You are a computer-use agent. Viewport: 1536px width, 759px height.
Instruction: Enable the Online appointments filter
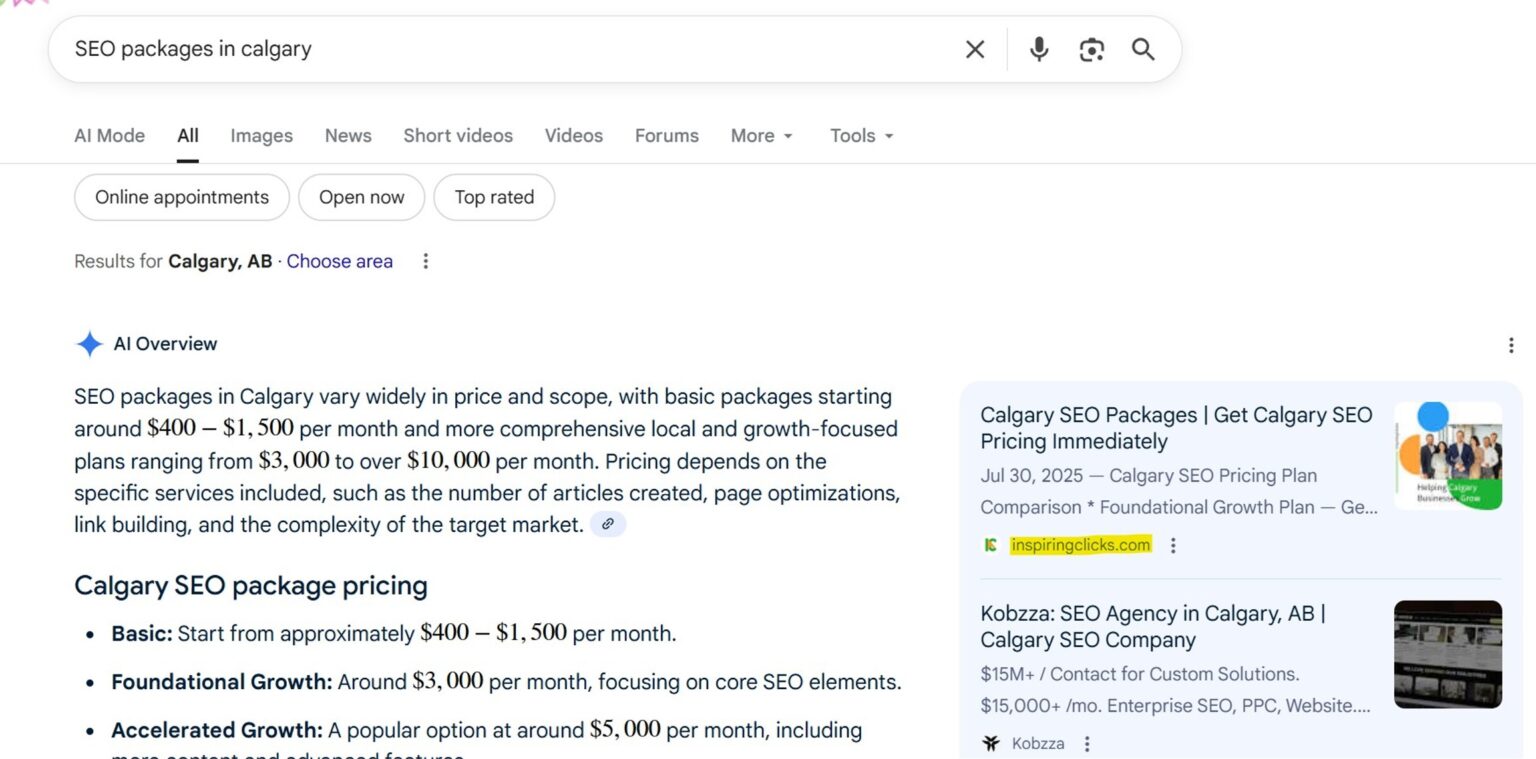point(181,197)
